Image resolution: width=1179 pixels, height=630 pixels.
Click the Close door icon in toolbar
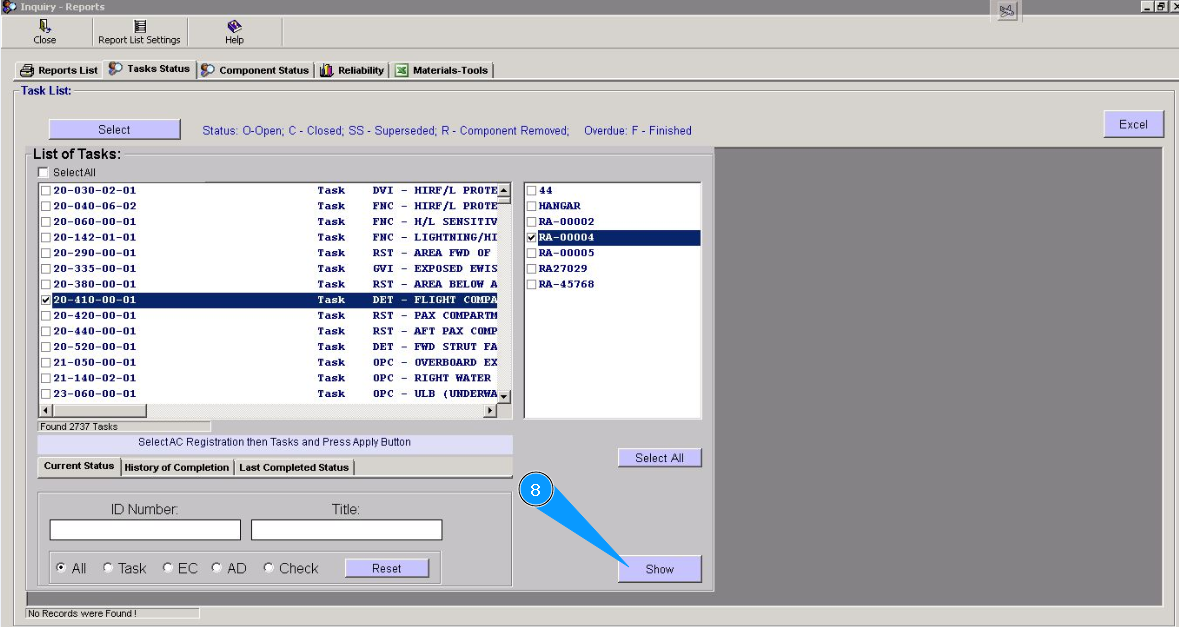point(44,26)
